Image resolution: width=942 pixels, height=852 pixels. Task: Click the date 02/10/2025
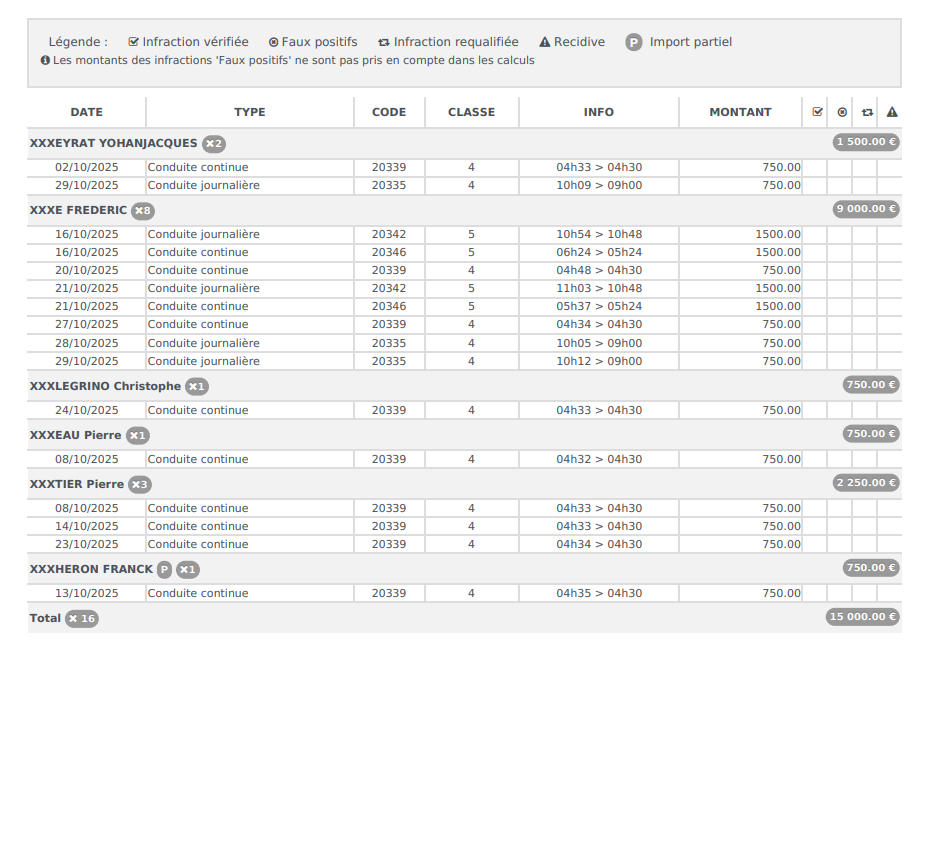tap(87, 168)
